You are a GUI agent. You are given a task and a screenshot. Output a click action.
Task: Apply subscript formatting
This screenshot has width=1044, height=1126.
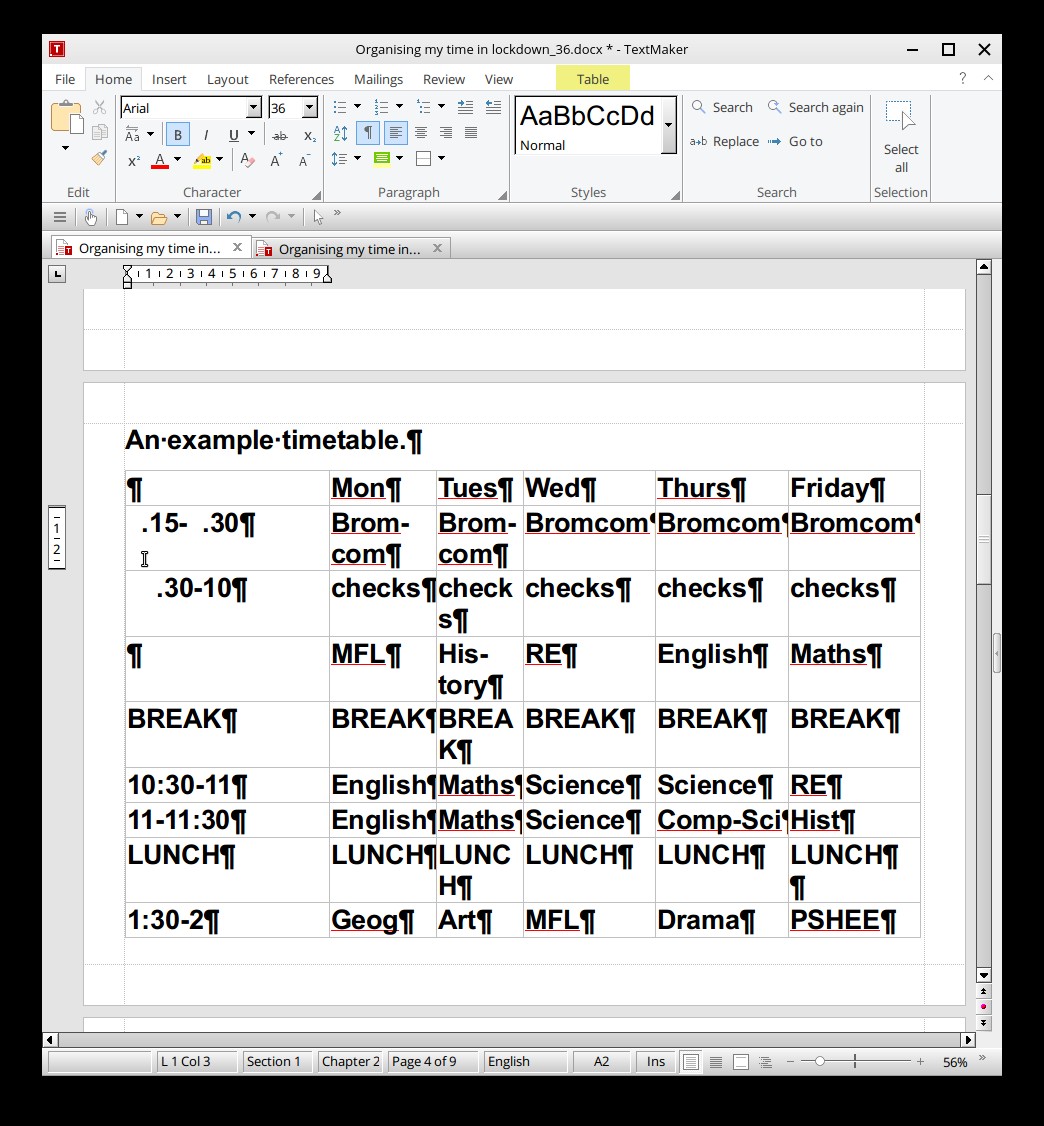click(x=309, y=135)
